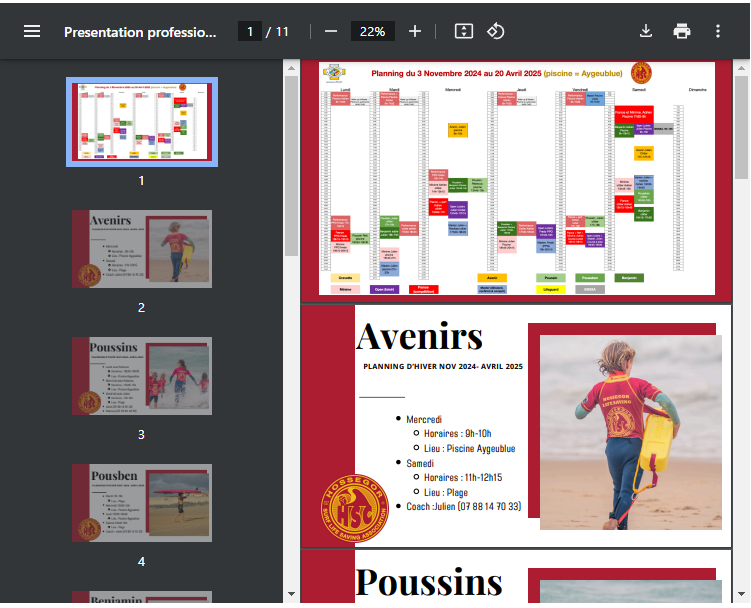751x608 pixels.
Task: Click the 'Samedi' bullet in Avenirs page
Action: pos(420,463)
